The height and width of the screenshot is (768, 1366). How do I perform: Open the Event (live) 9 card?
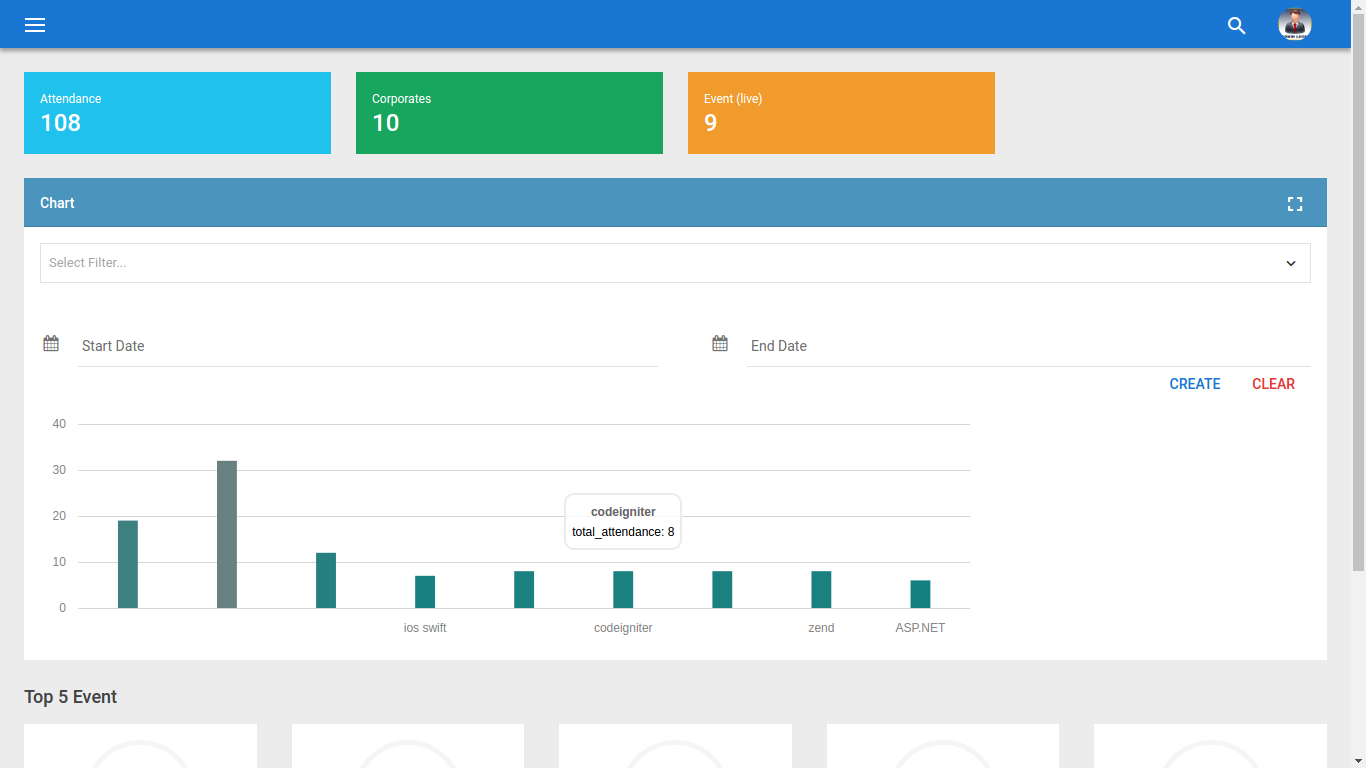click(x=841, y=113)
